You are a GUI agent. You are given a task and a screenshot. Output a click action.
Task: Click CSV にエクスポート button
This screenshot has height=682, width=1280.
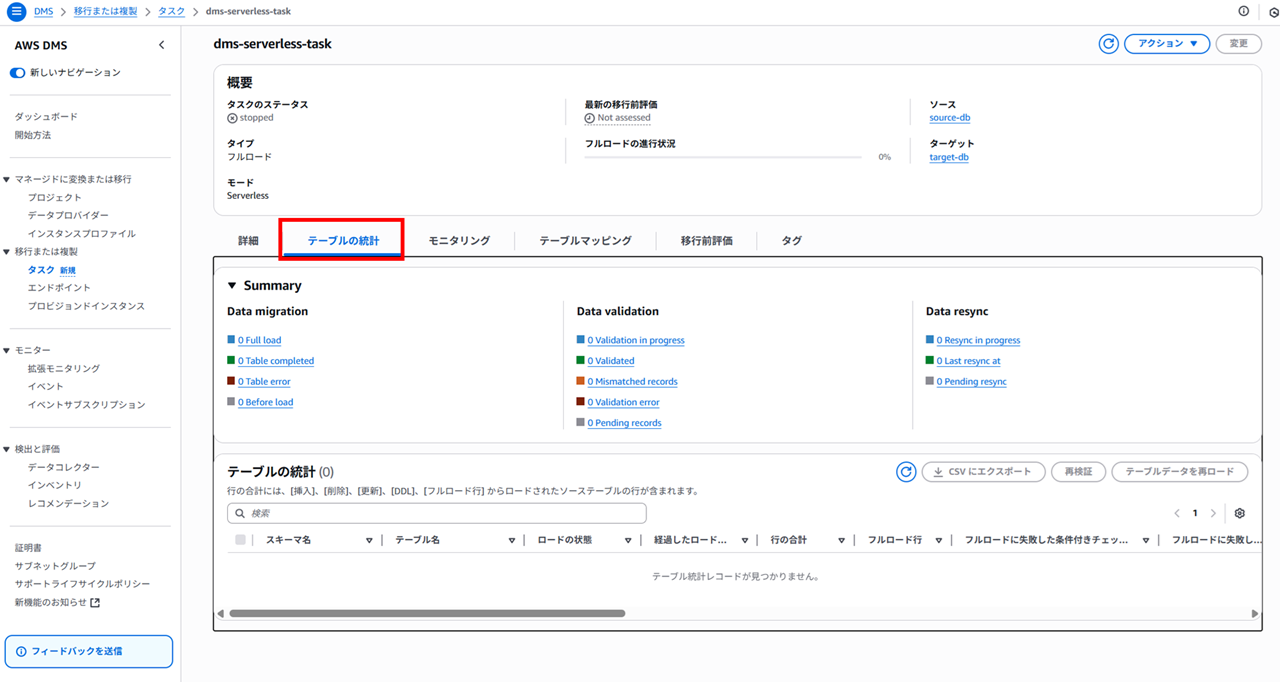pyautogui.click(x=983, y=472)
